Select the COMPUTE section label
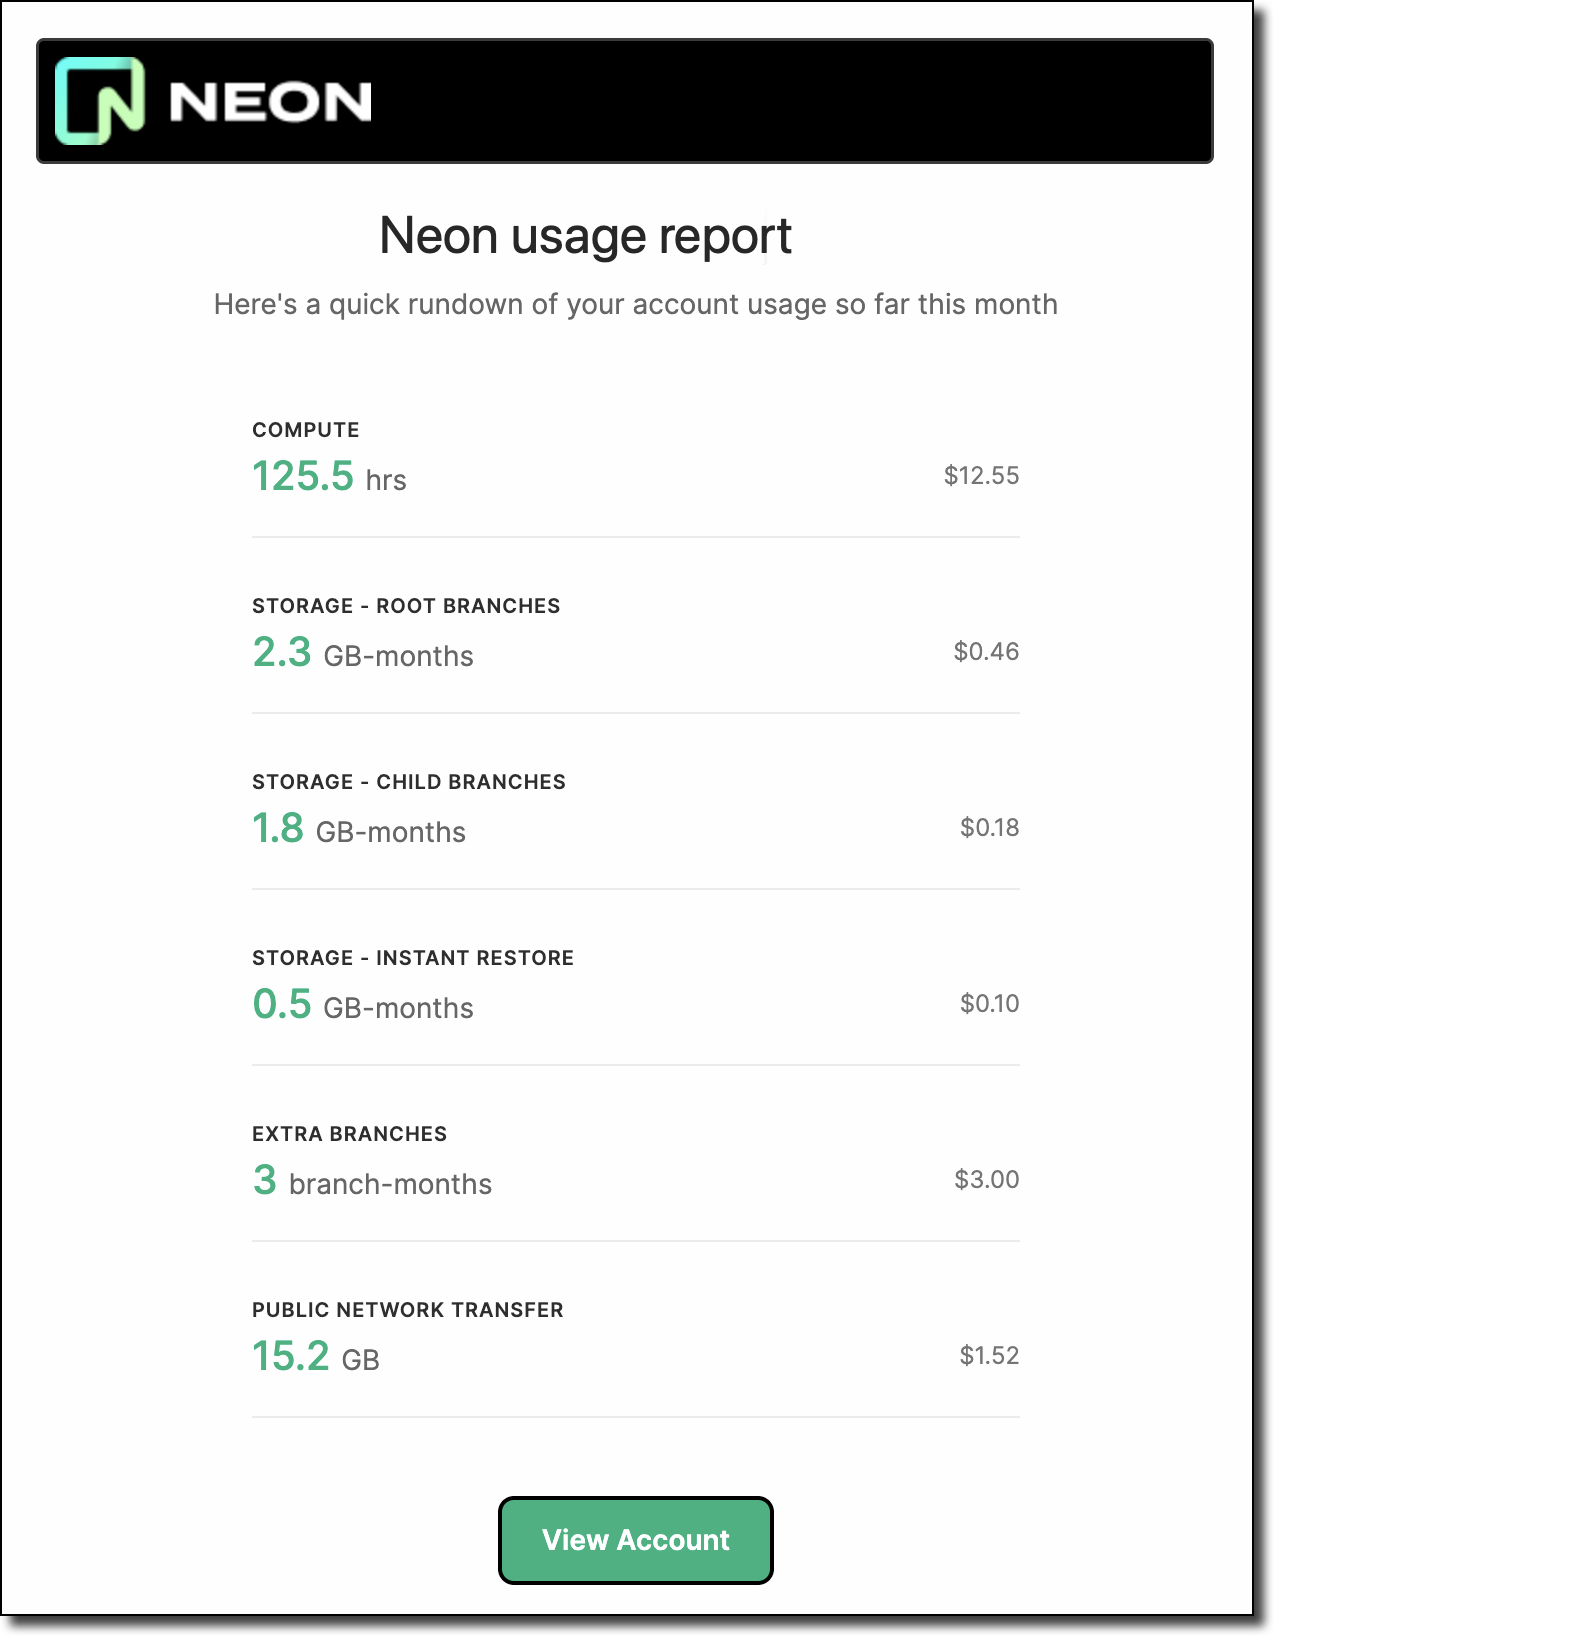This screenshot has width=1592, height=1636. tap(305, 429)
